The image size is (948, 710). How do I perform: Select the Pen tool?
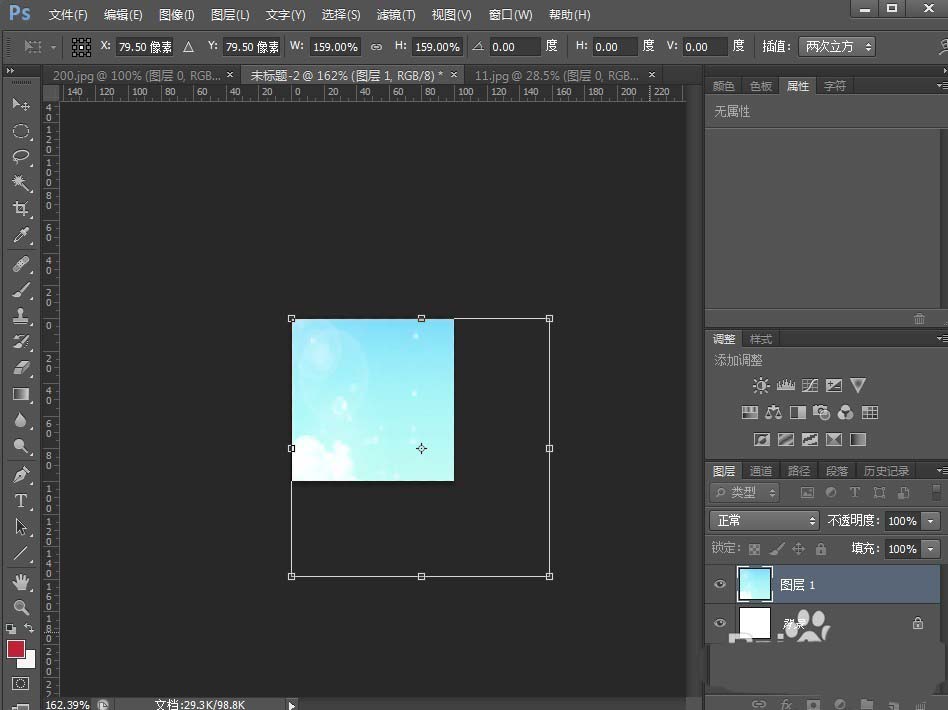coord(21,474)
